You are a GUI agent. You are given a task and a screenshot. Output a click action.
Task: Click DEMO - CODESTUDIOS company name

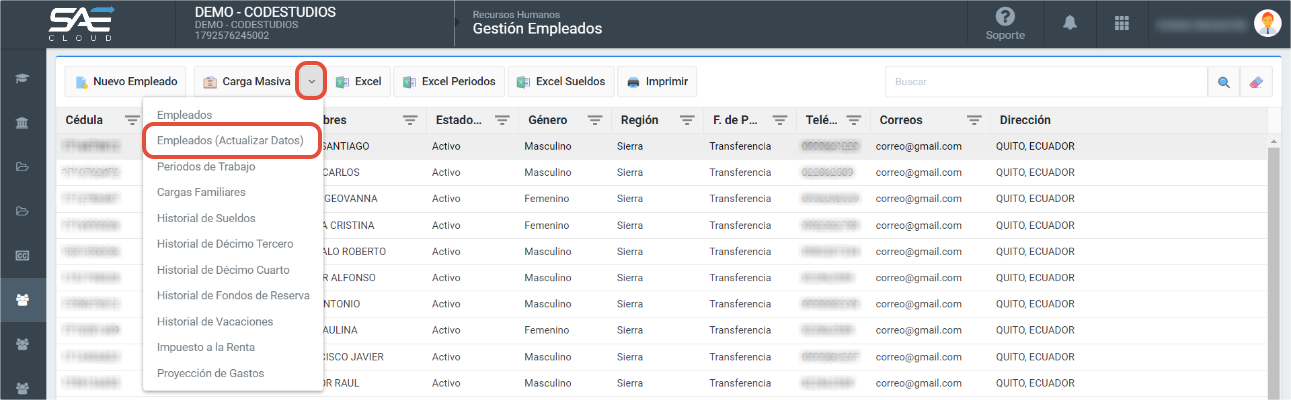(x=265, y=12)
